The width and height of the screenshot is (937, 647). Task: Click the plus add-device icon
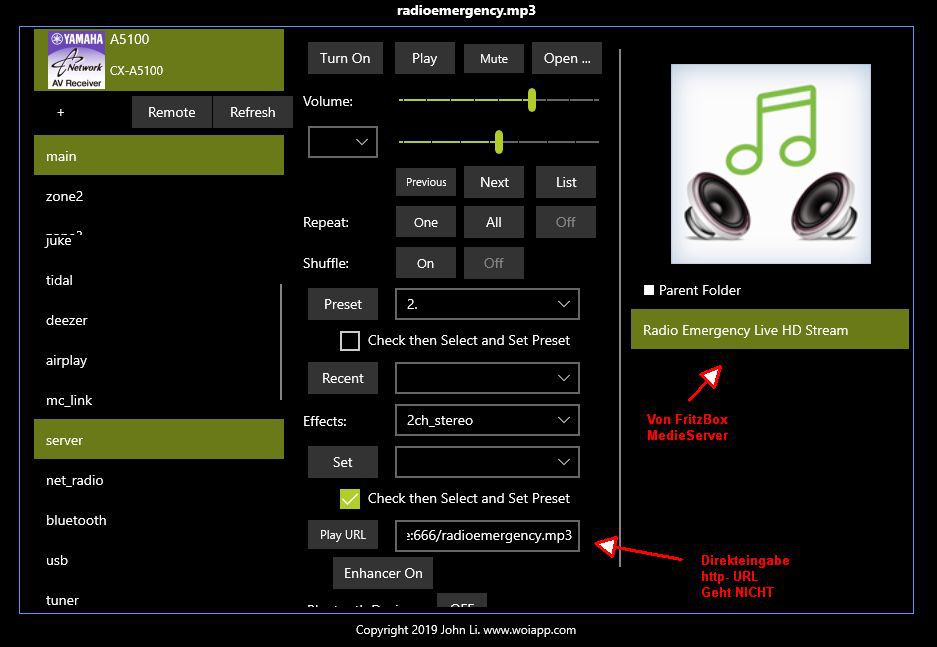click(60, 112)
